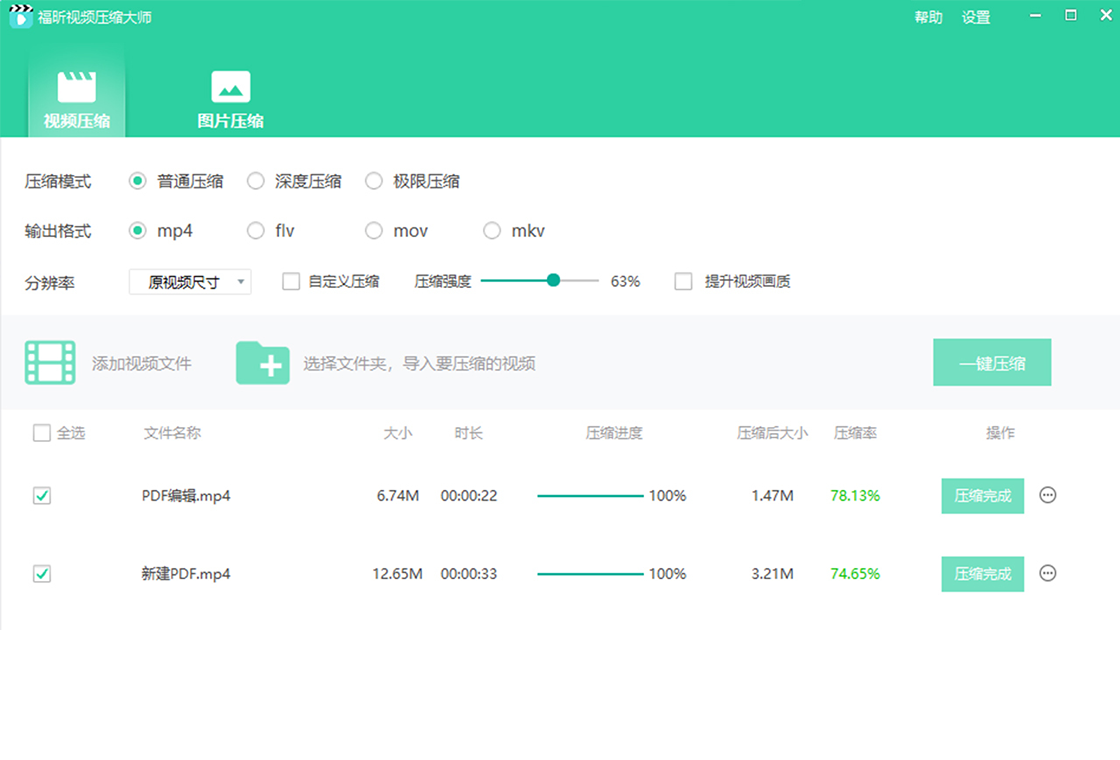Open the 原视频尺寸 resolution dropdown

point(190,281)
